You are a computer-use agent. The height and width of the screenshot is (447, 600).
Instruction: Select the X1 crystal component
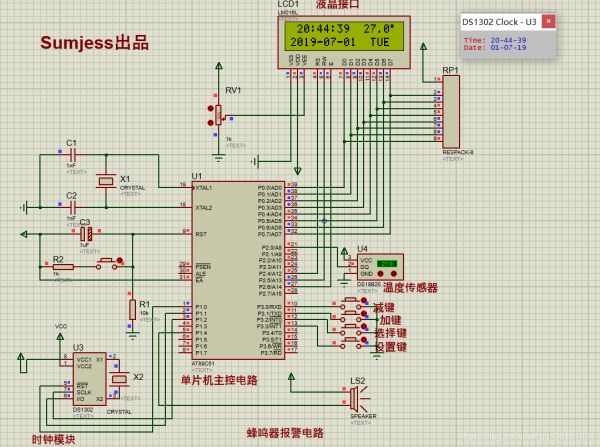pyautogui.click(x=106, y=181)
